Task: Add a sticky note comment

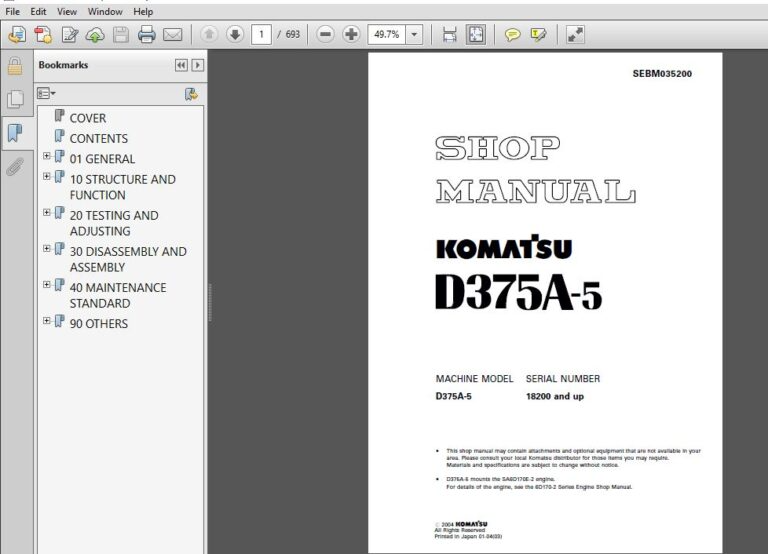Action: click(x=512, y=35)
